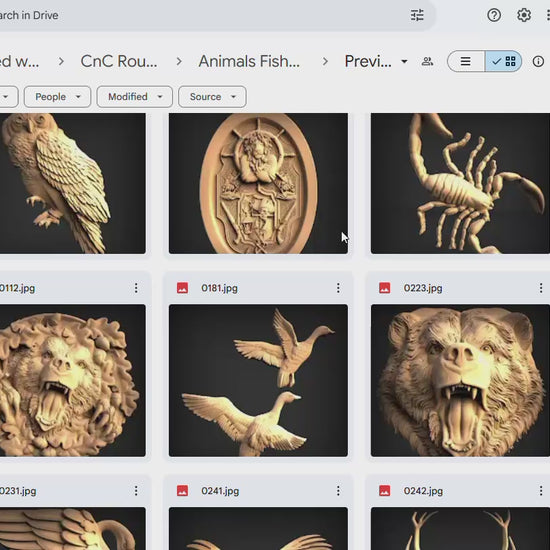Click image file icon beside 0242.jpg
The image size is (550, 550).
coord(385,491)
